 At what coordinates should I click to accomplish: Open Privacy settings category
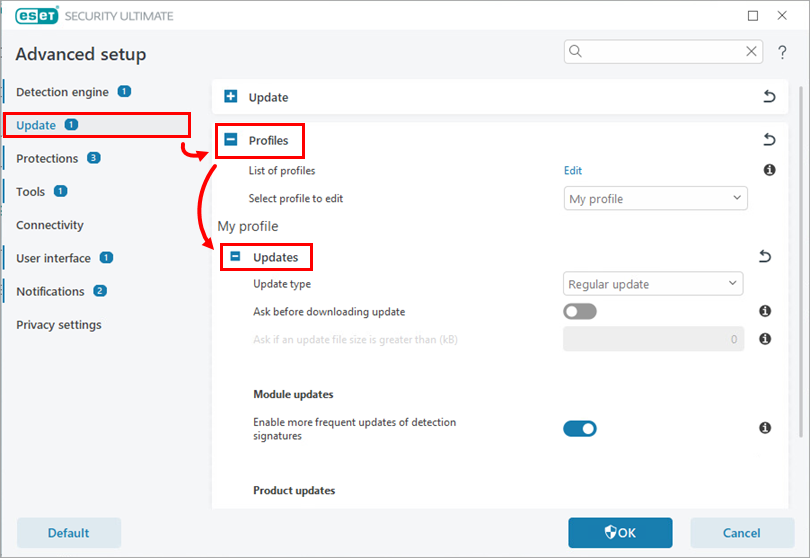pyautogui.click(x=59, y=325)
